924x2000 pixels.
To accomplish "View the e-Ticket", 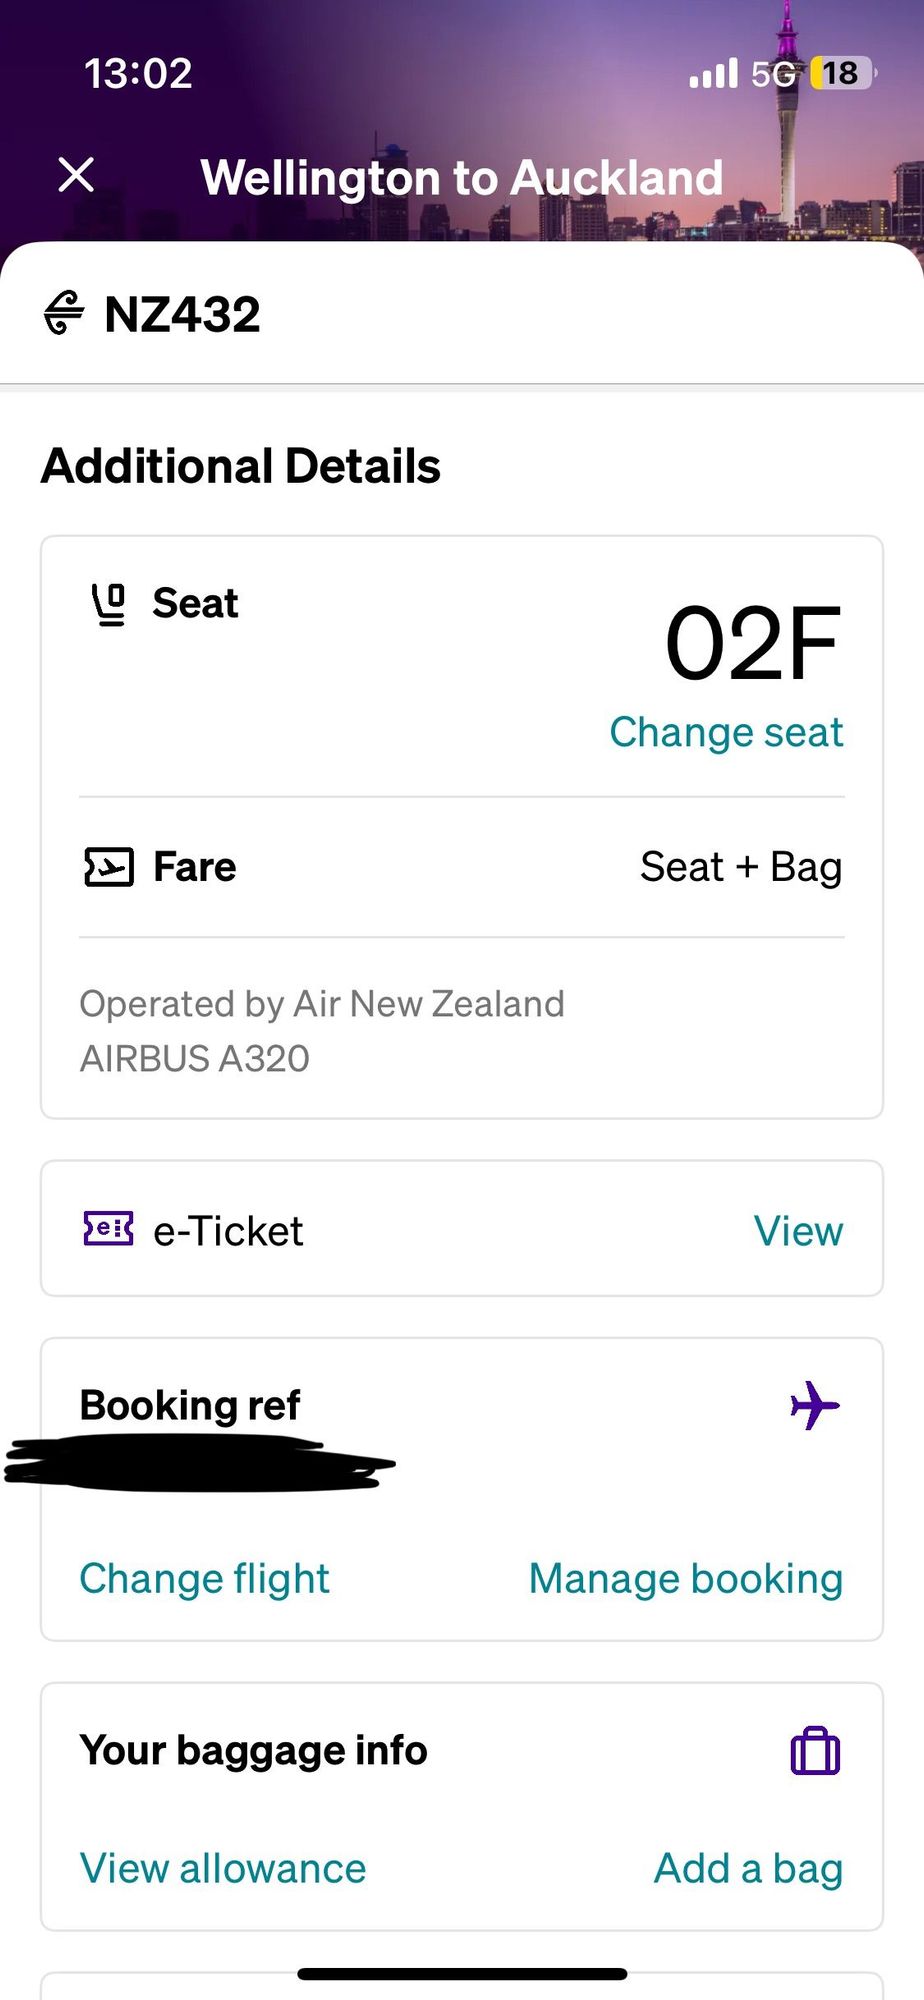I will pyautogui.click(x=798, y=1231).
